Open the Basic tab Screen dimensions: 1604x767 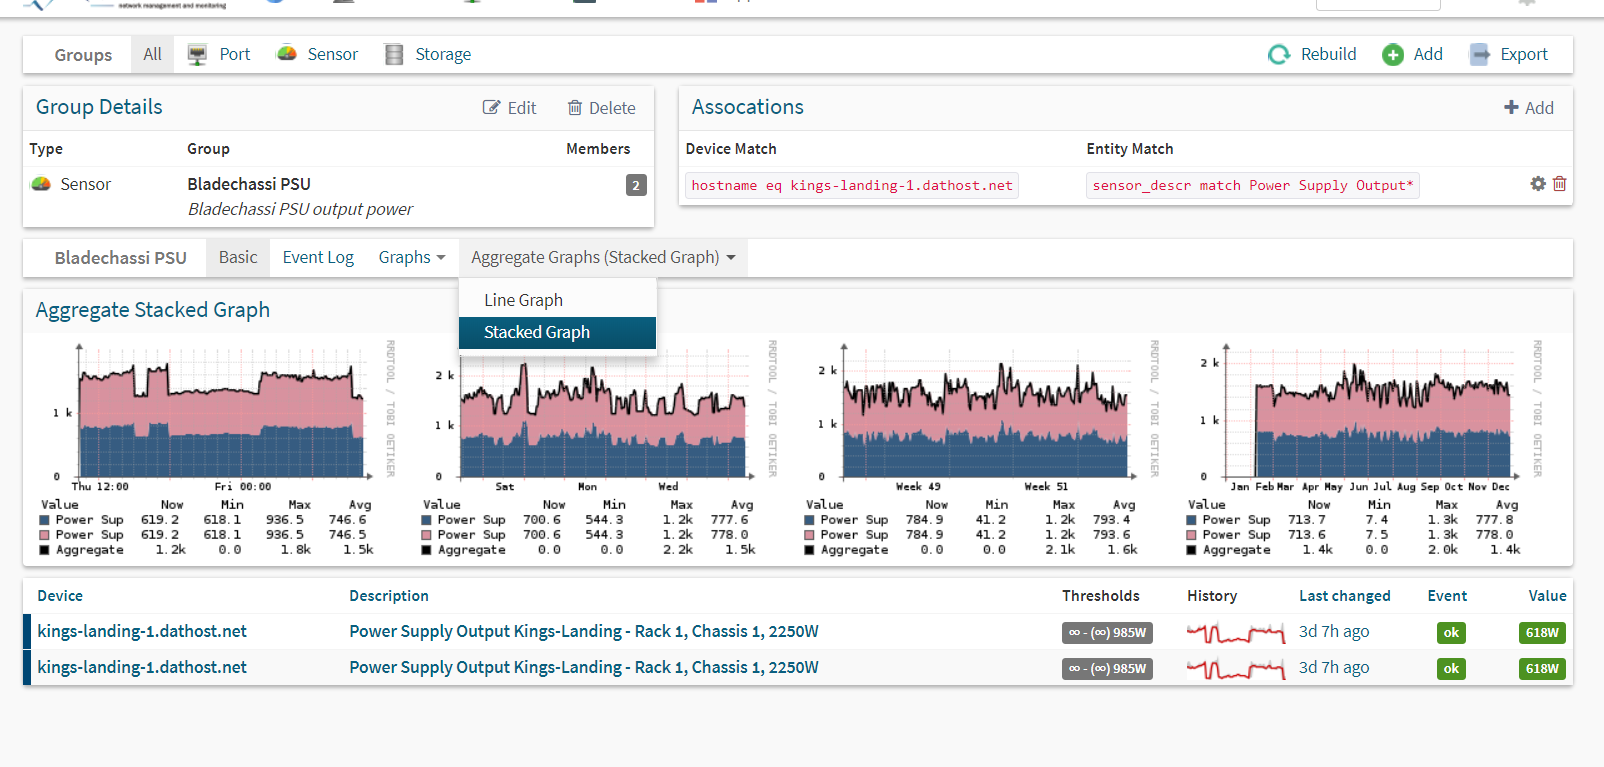click(238, 257)
